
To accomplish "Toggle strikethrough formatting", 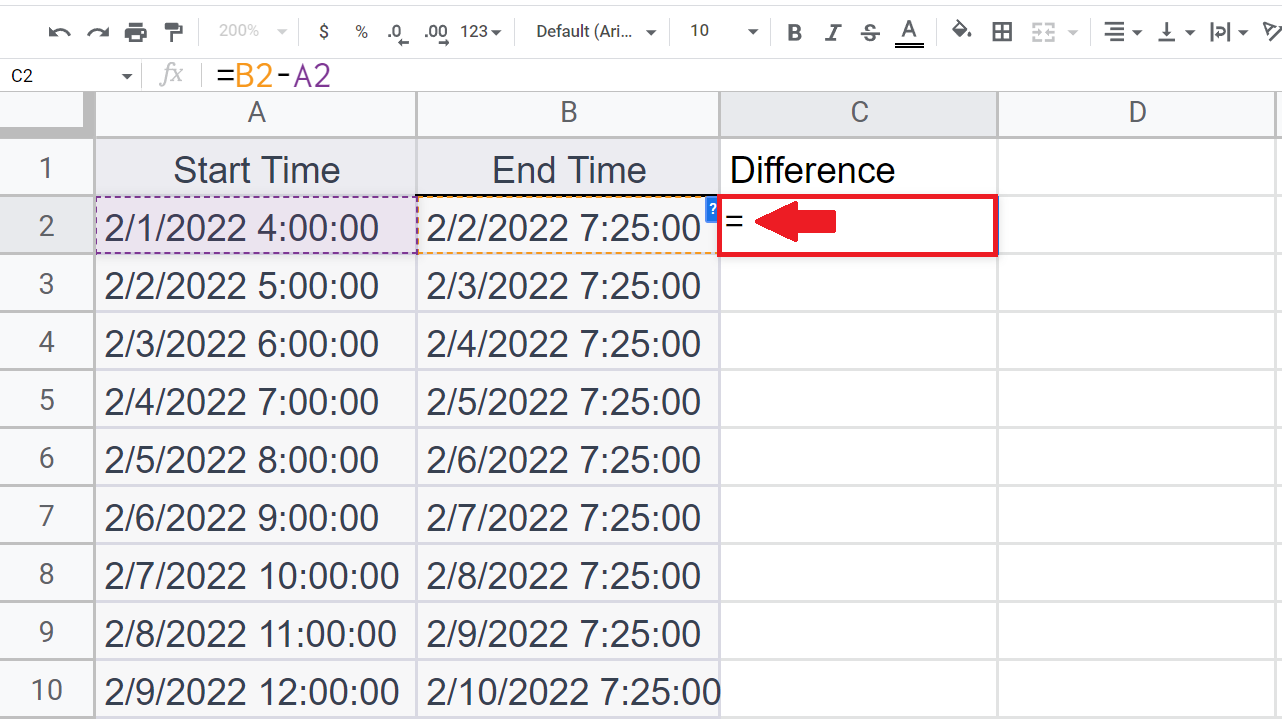I will pyautogui.click(x=870, y=32).
